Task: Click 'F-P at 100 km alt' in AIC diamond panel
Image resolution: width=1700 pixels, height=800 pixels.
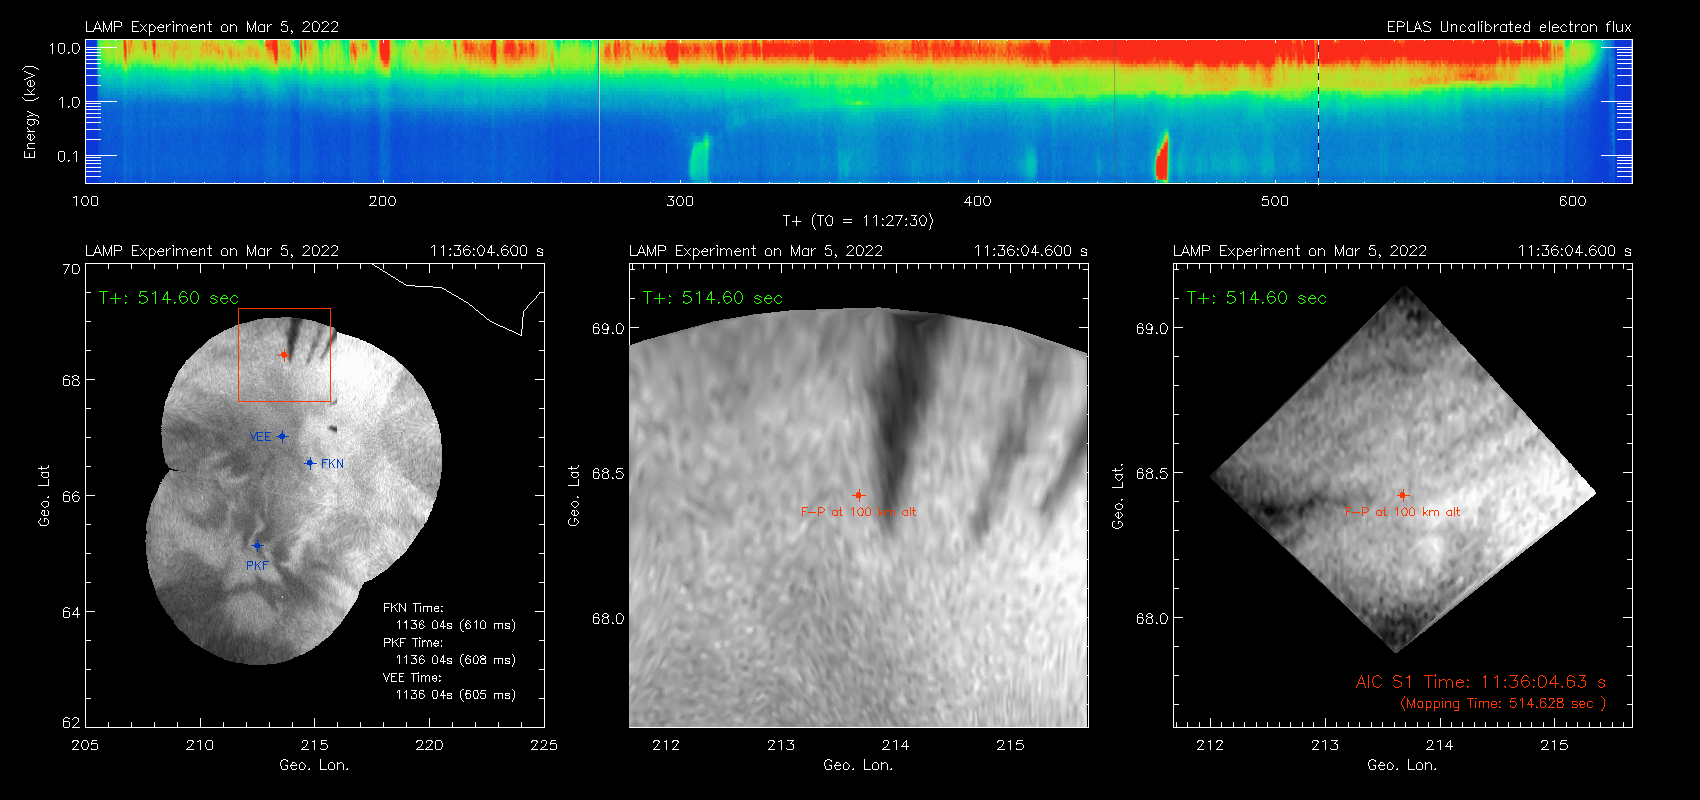Action: (1403, 512)
